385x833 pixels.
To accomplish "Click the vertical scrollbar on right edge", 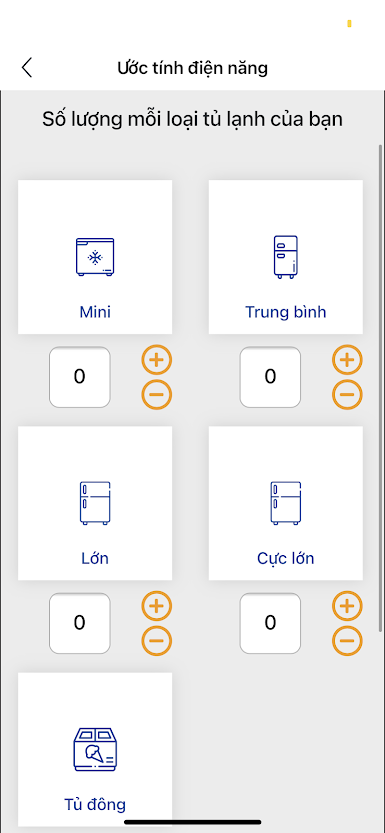I will (380, 388).
